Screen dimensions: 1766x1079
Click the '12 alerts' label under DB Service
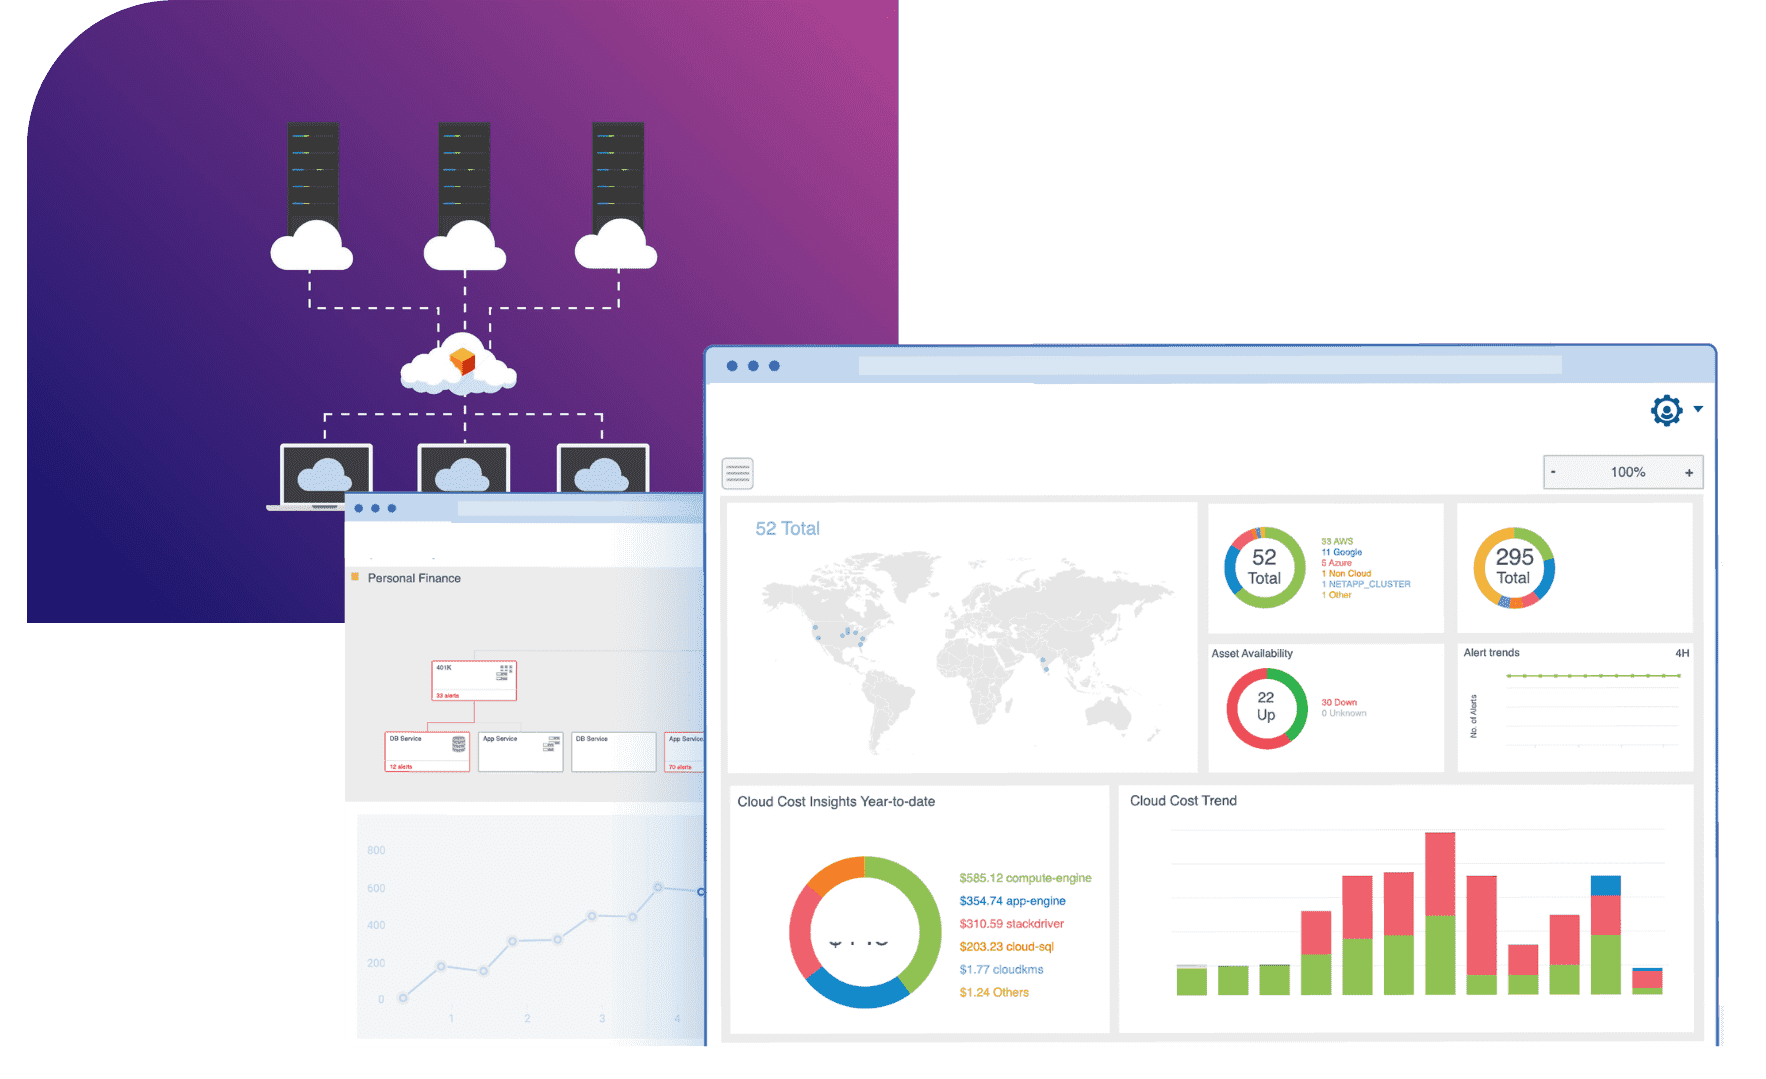(401, 766)
